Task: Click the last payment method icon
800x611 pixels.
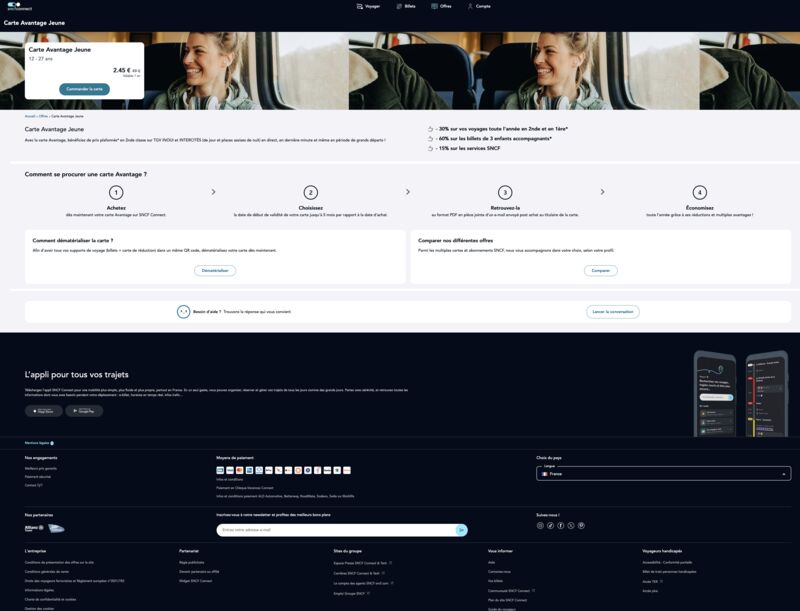Action: [347, 470]
